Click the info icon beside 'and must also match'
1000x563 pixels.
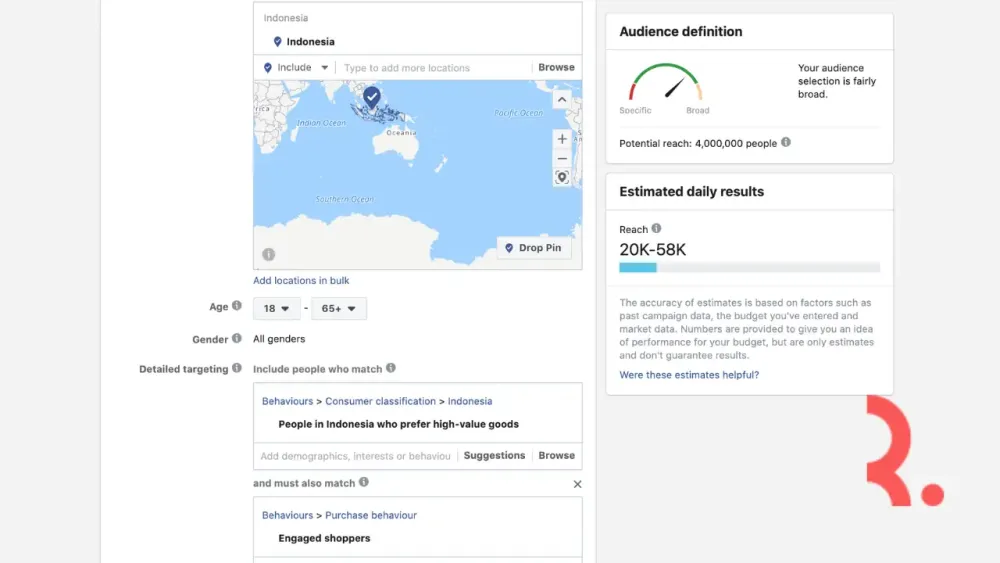(364, 482)
